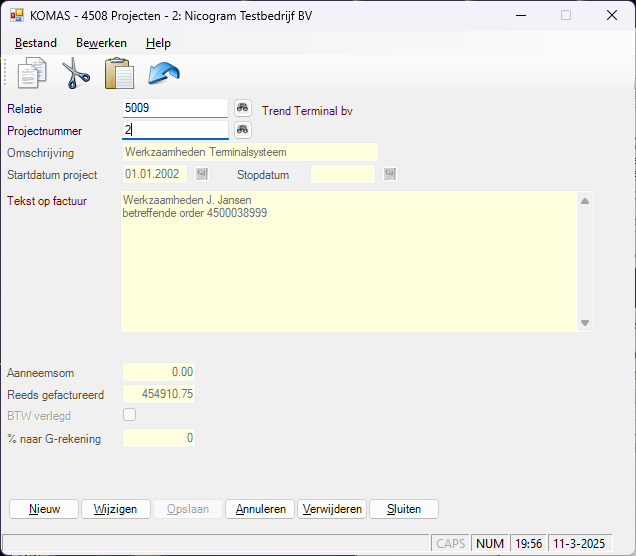The height and width of the screenshot is (556, 636).
Task: Click the Cut scissors toolbar icon
Action: 75,73
